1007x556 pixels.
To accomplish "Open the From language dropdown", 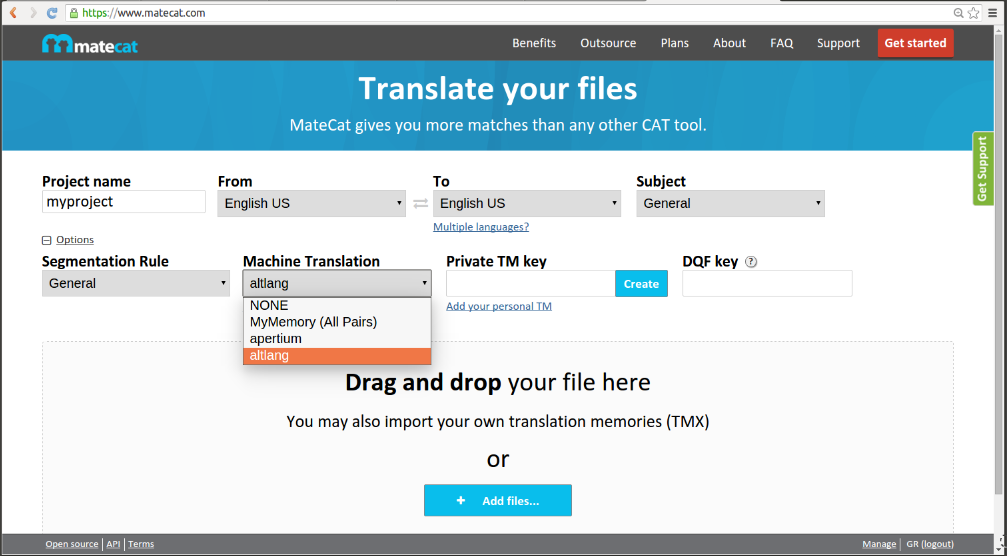I will pos(311,204).
